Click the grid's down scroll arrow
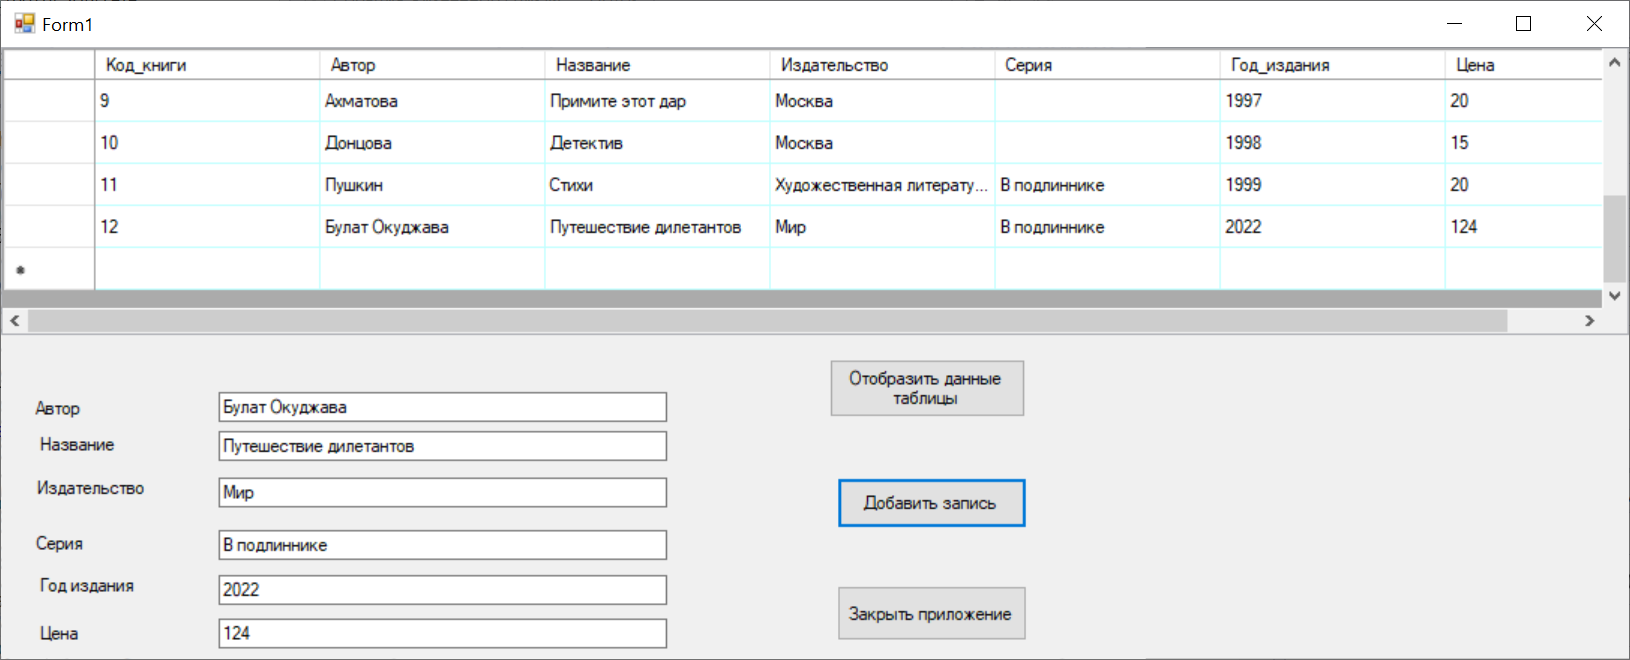1630x660 pixels. coord(1614,296)
